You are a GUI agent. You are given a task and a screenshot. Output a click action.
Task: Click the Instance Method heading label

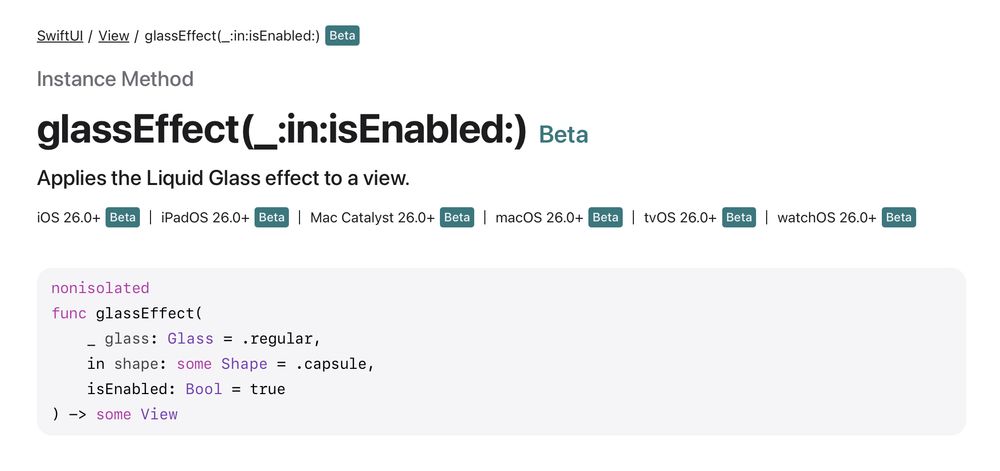(115, 79)
